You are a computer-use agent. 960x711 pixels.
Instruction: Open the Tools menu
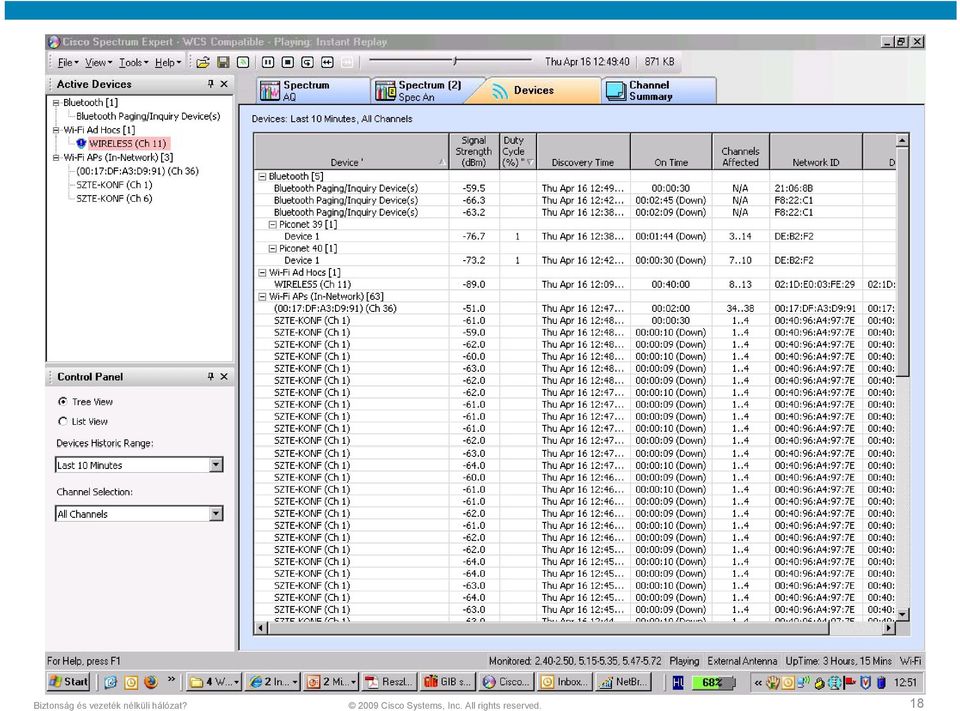(x=133, y=62)
